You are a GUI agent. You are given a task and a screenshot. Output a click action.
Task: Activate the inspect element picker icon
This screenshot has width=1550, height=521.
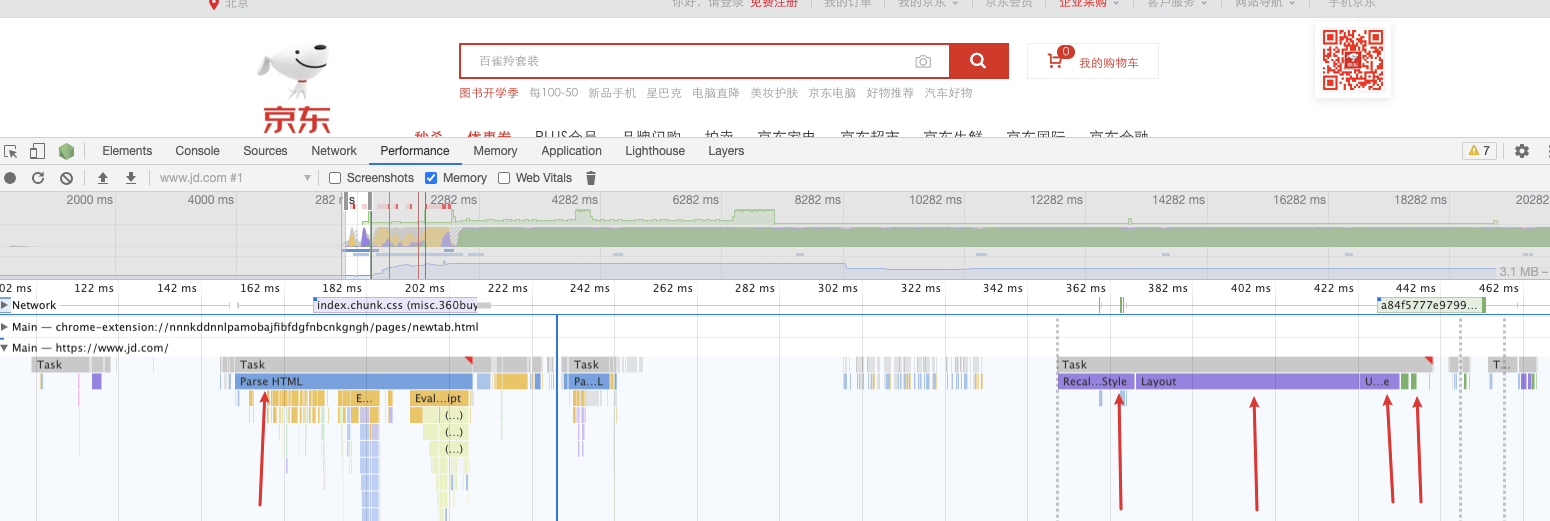click(11, 151)
